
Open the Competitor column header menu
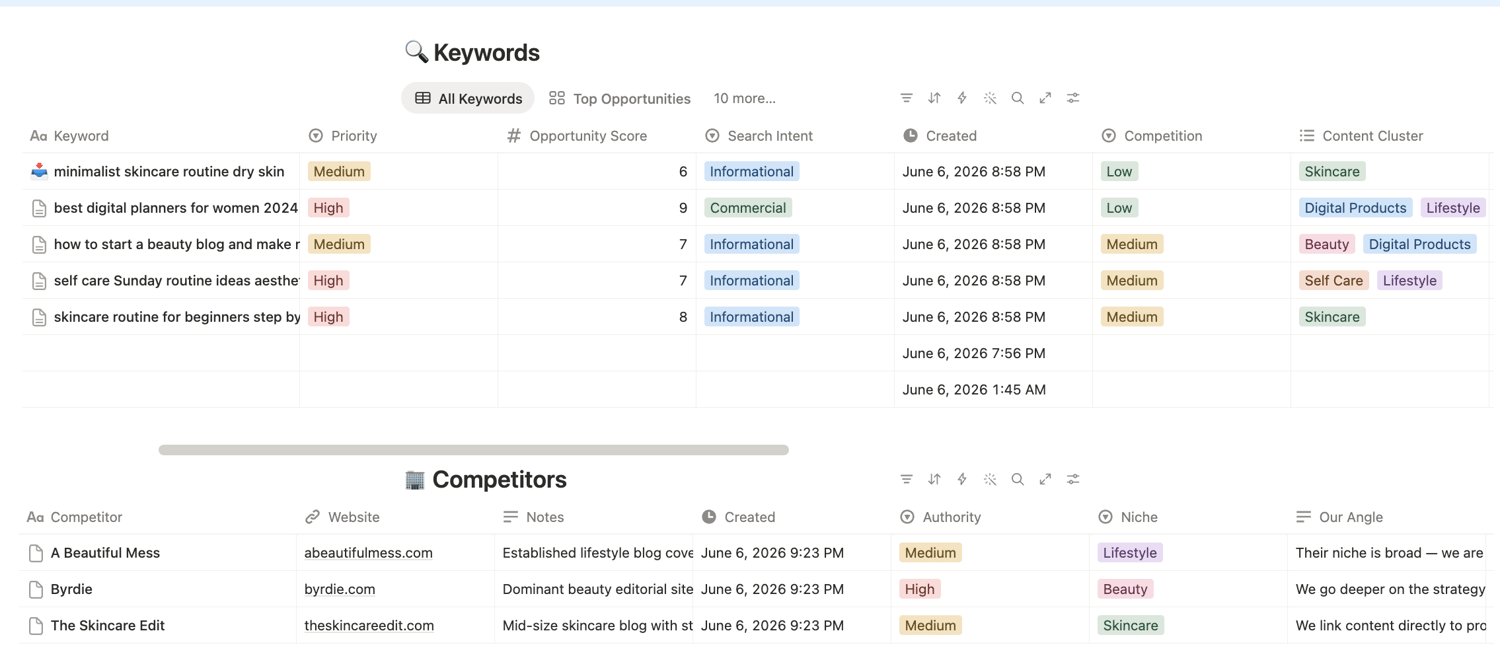coord(159,517)
